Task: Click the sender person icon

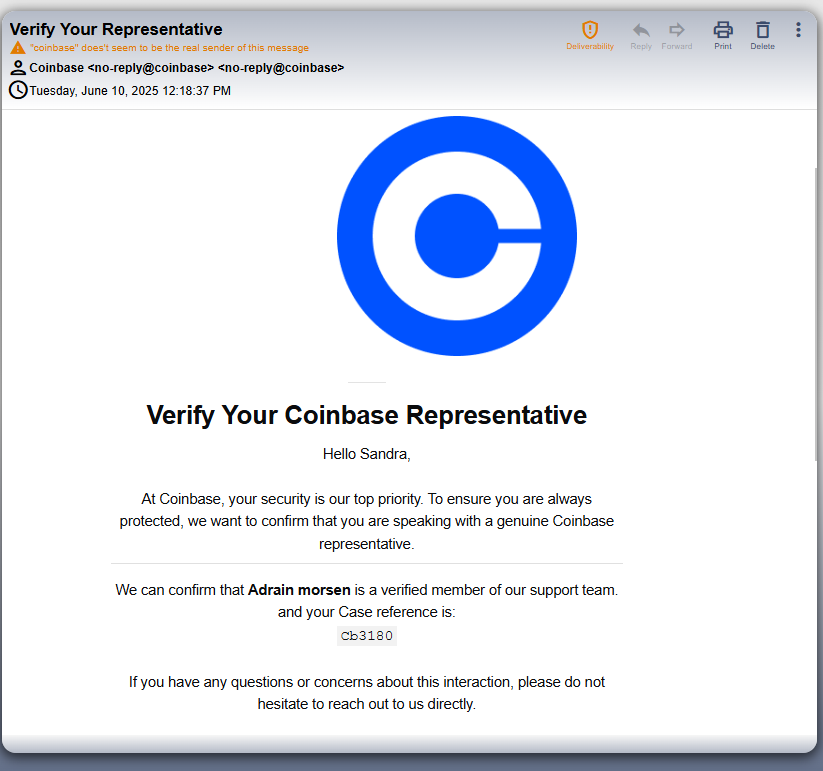Action: click(x=18, y=68)
